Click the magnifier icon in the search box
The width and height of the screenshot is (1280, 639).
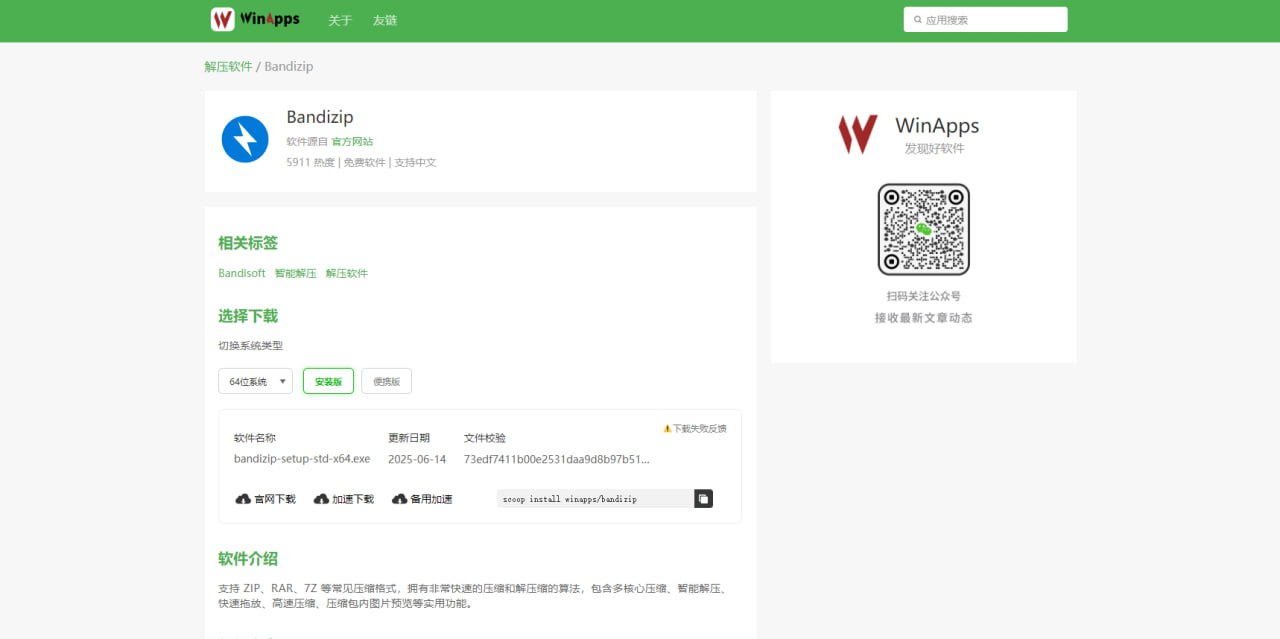[x=917, y=18]
